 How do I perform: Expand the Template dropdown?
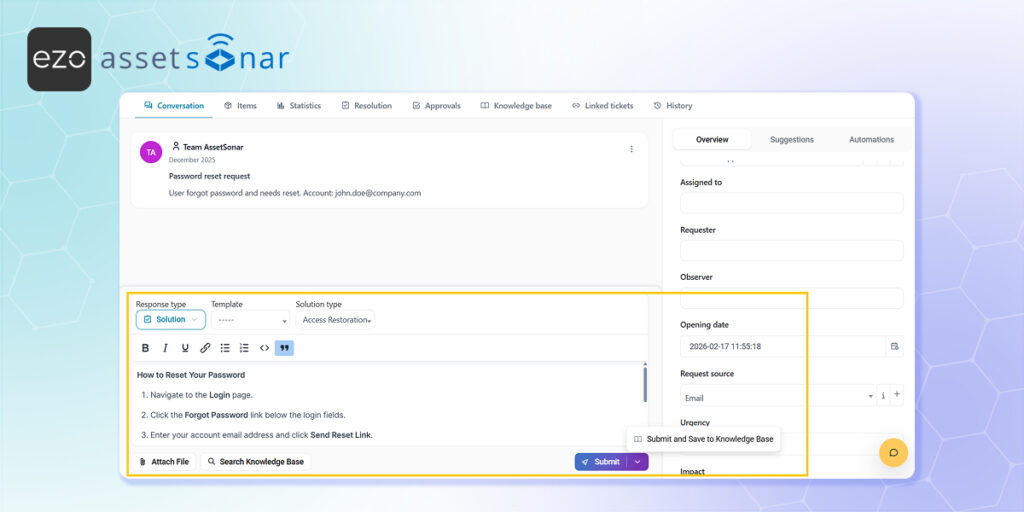coord(251,320)
